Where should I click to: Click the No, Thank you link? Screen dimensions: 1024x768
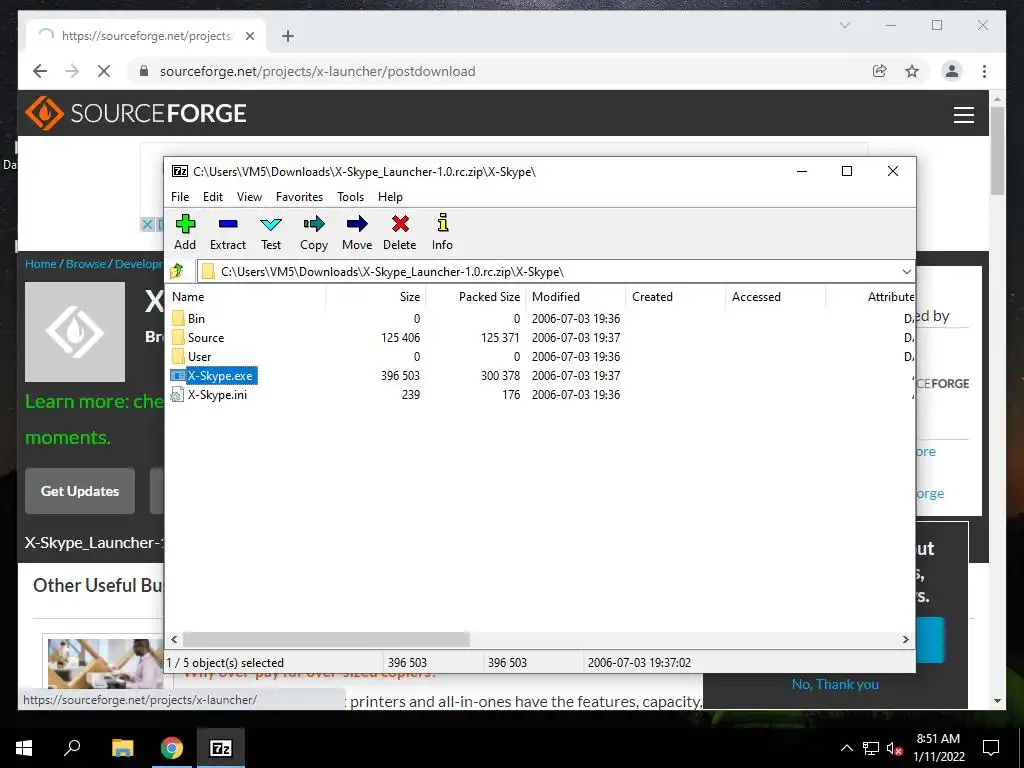tap(835, 684)
